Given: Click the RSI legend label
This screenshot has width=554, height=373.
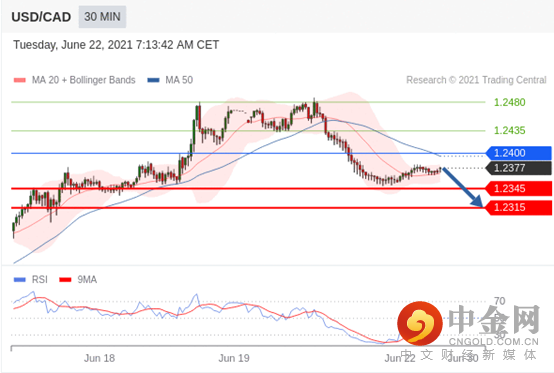Looking at the screenshot, I should [x=40, y=280].
